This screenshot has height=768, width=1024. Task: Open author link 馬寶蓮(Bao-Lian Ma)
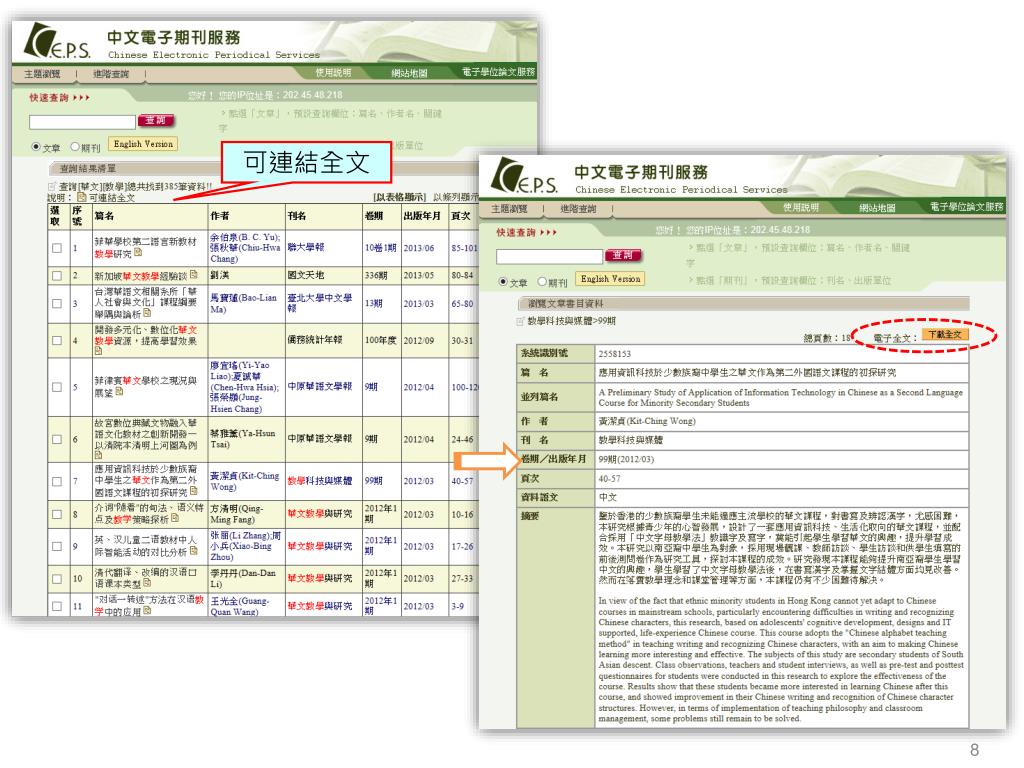tap(244, 303)
